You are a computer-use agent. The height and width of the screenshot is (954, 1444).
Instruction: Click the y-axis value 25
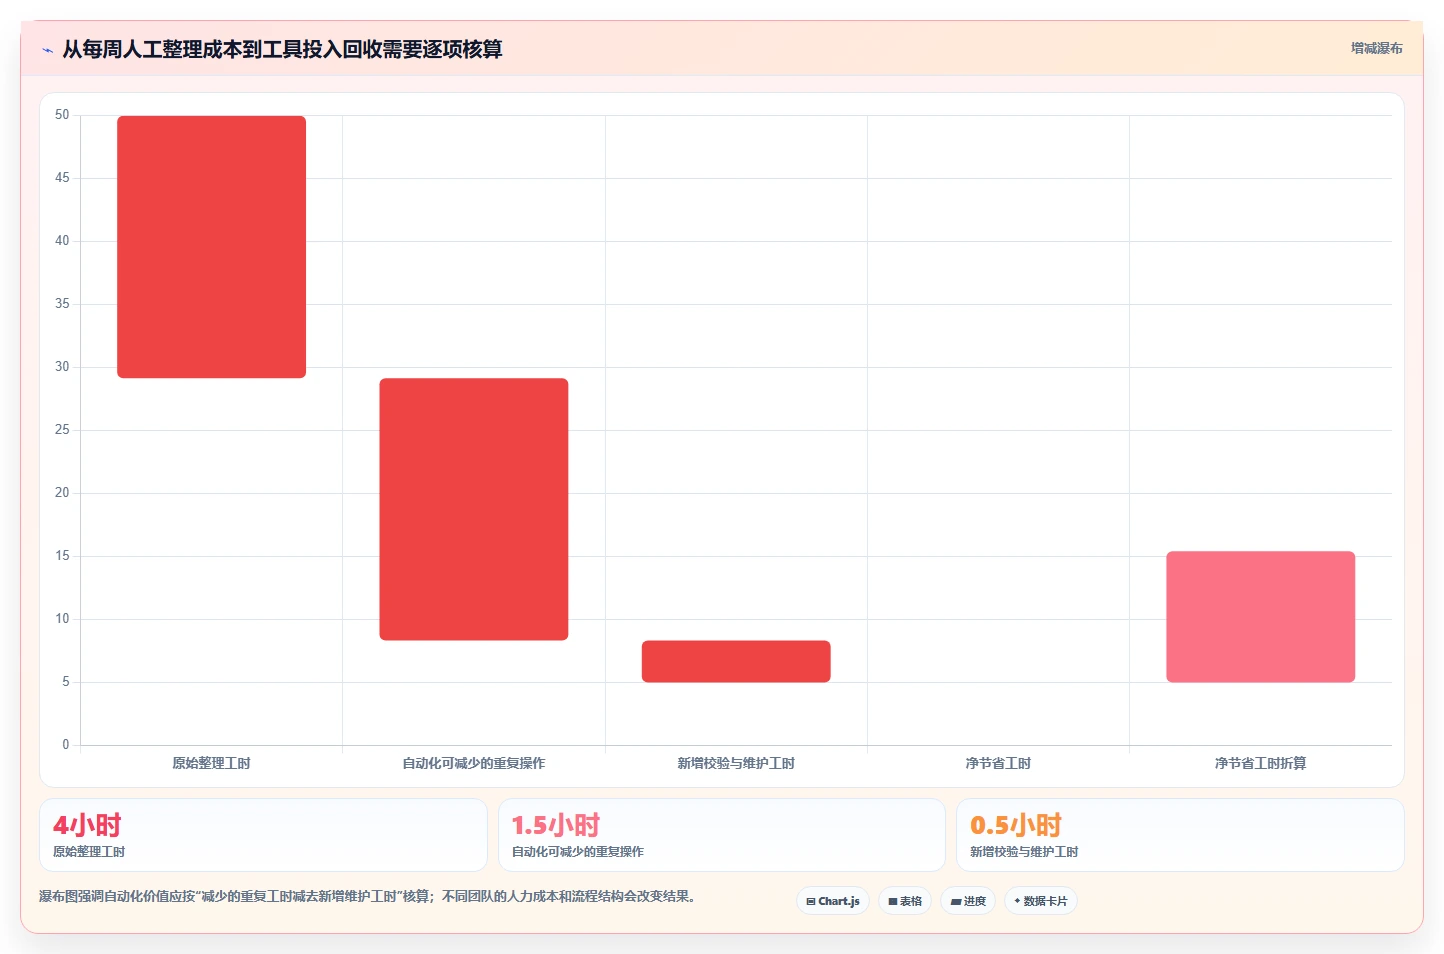click(x=62, y=430)
